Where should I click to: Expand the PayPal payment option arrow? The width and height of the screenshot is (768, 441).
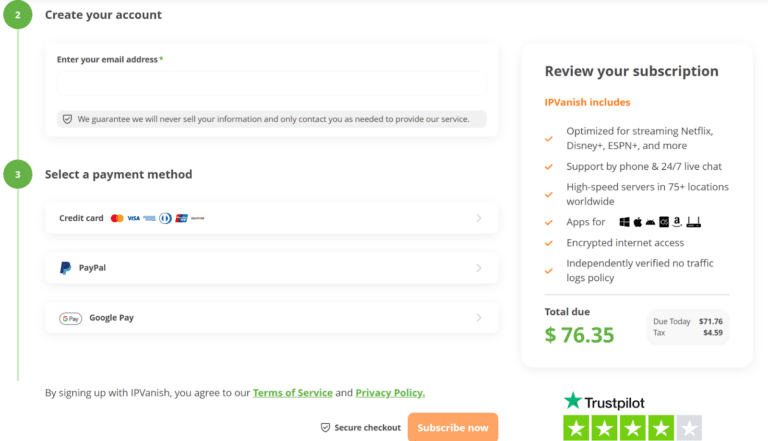coord(479,268)
